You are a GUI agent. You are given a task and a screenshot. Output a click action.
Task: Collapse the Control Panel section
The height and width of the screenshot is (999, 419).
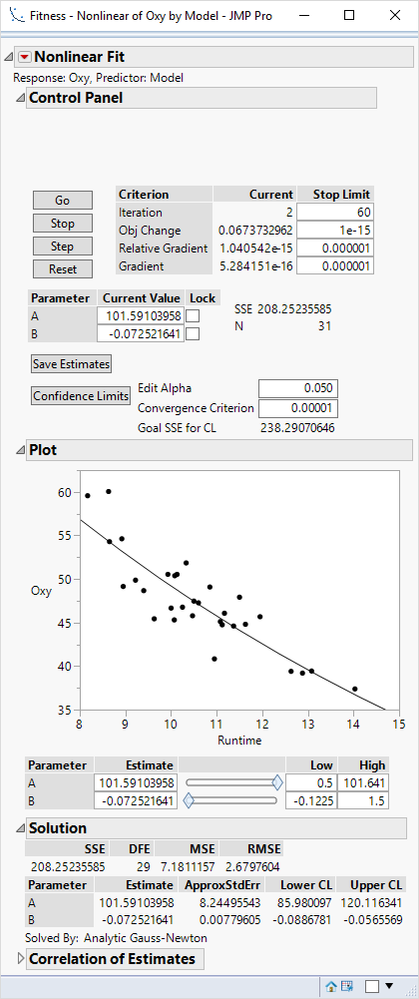pyautogui.click(x=20, y=98)
